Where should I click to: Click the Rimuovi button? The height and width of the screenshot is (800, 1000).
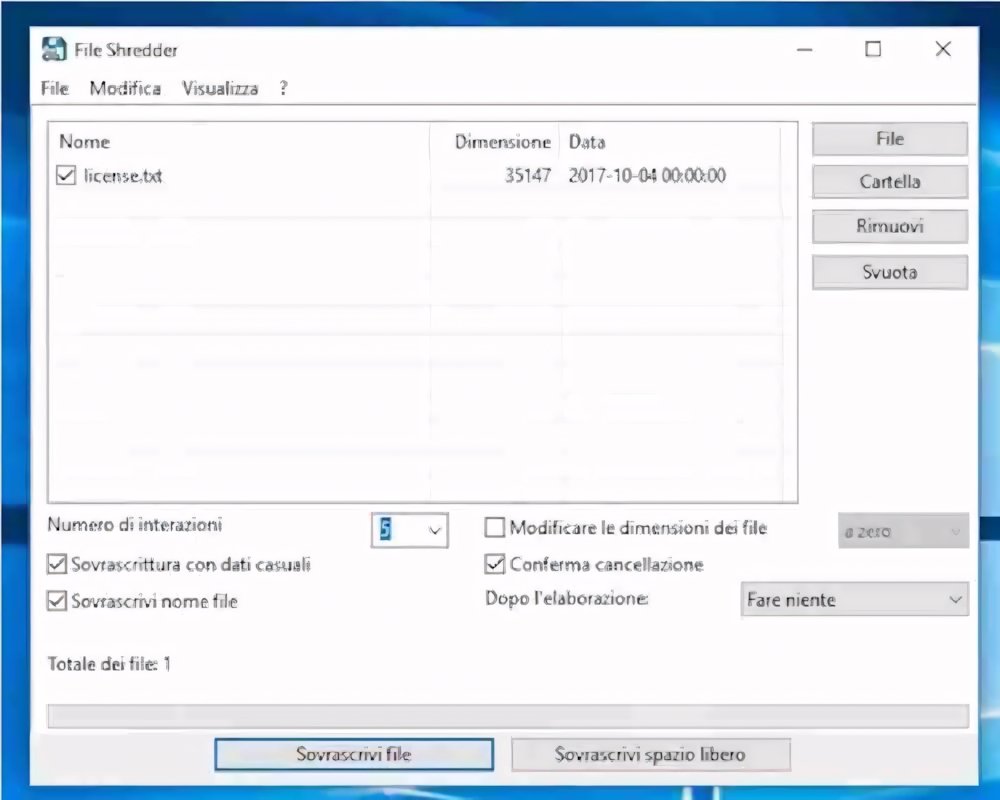890,226
